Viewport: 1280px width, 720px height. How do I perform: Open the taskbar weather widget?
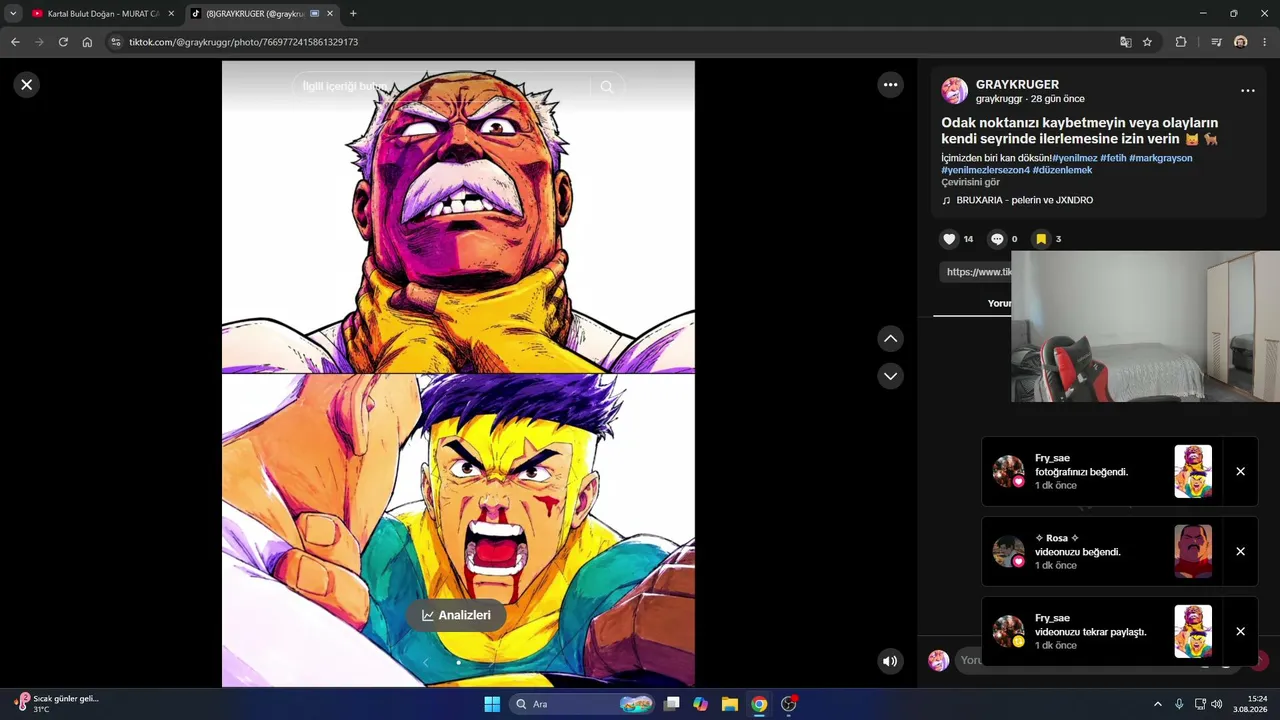tap(56, 704)
